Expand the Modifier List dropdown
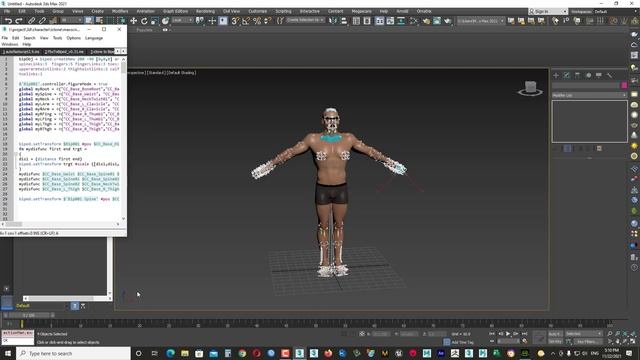Image resolution: width=640 pixels, height=360 pixels. click(x=589, y=95)
